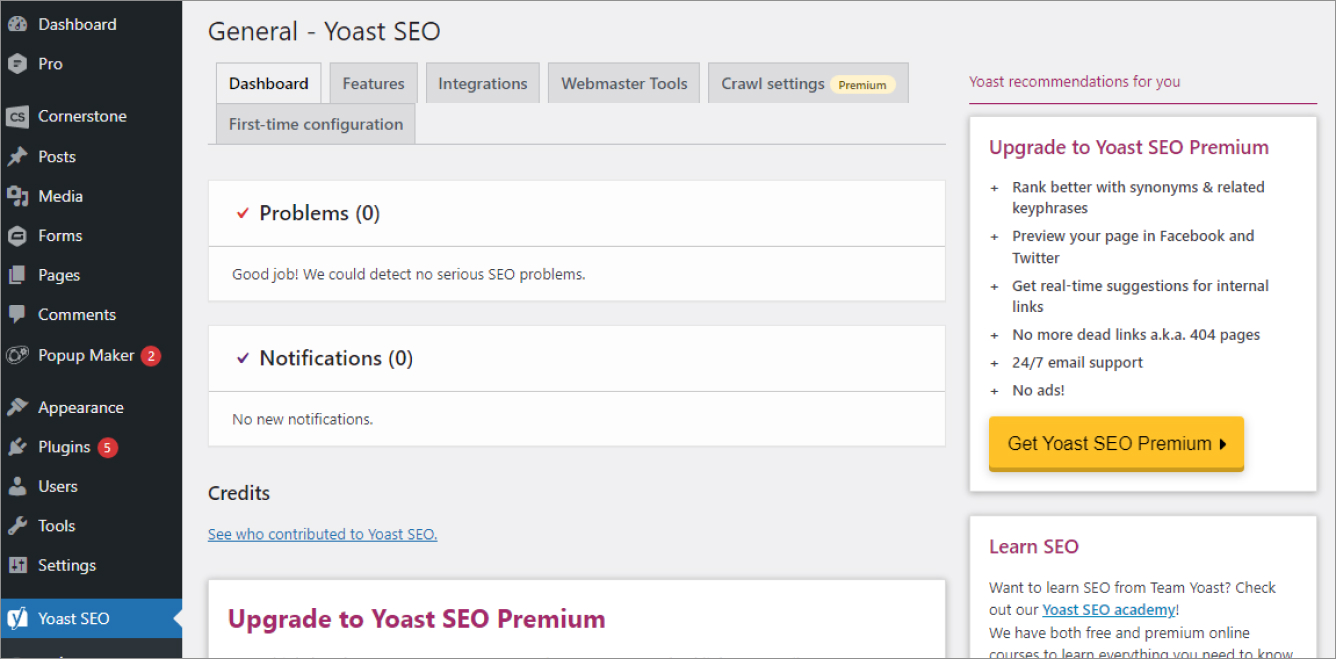Click the Premium badge on Crawl settings

click(862, 85)
